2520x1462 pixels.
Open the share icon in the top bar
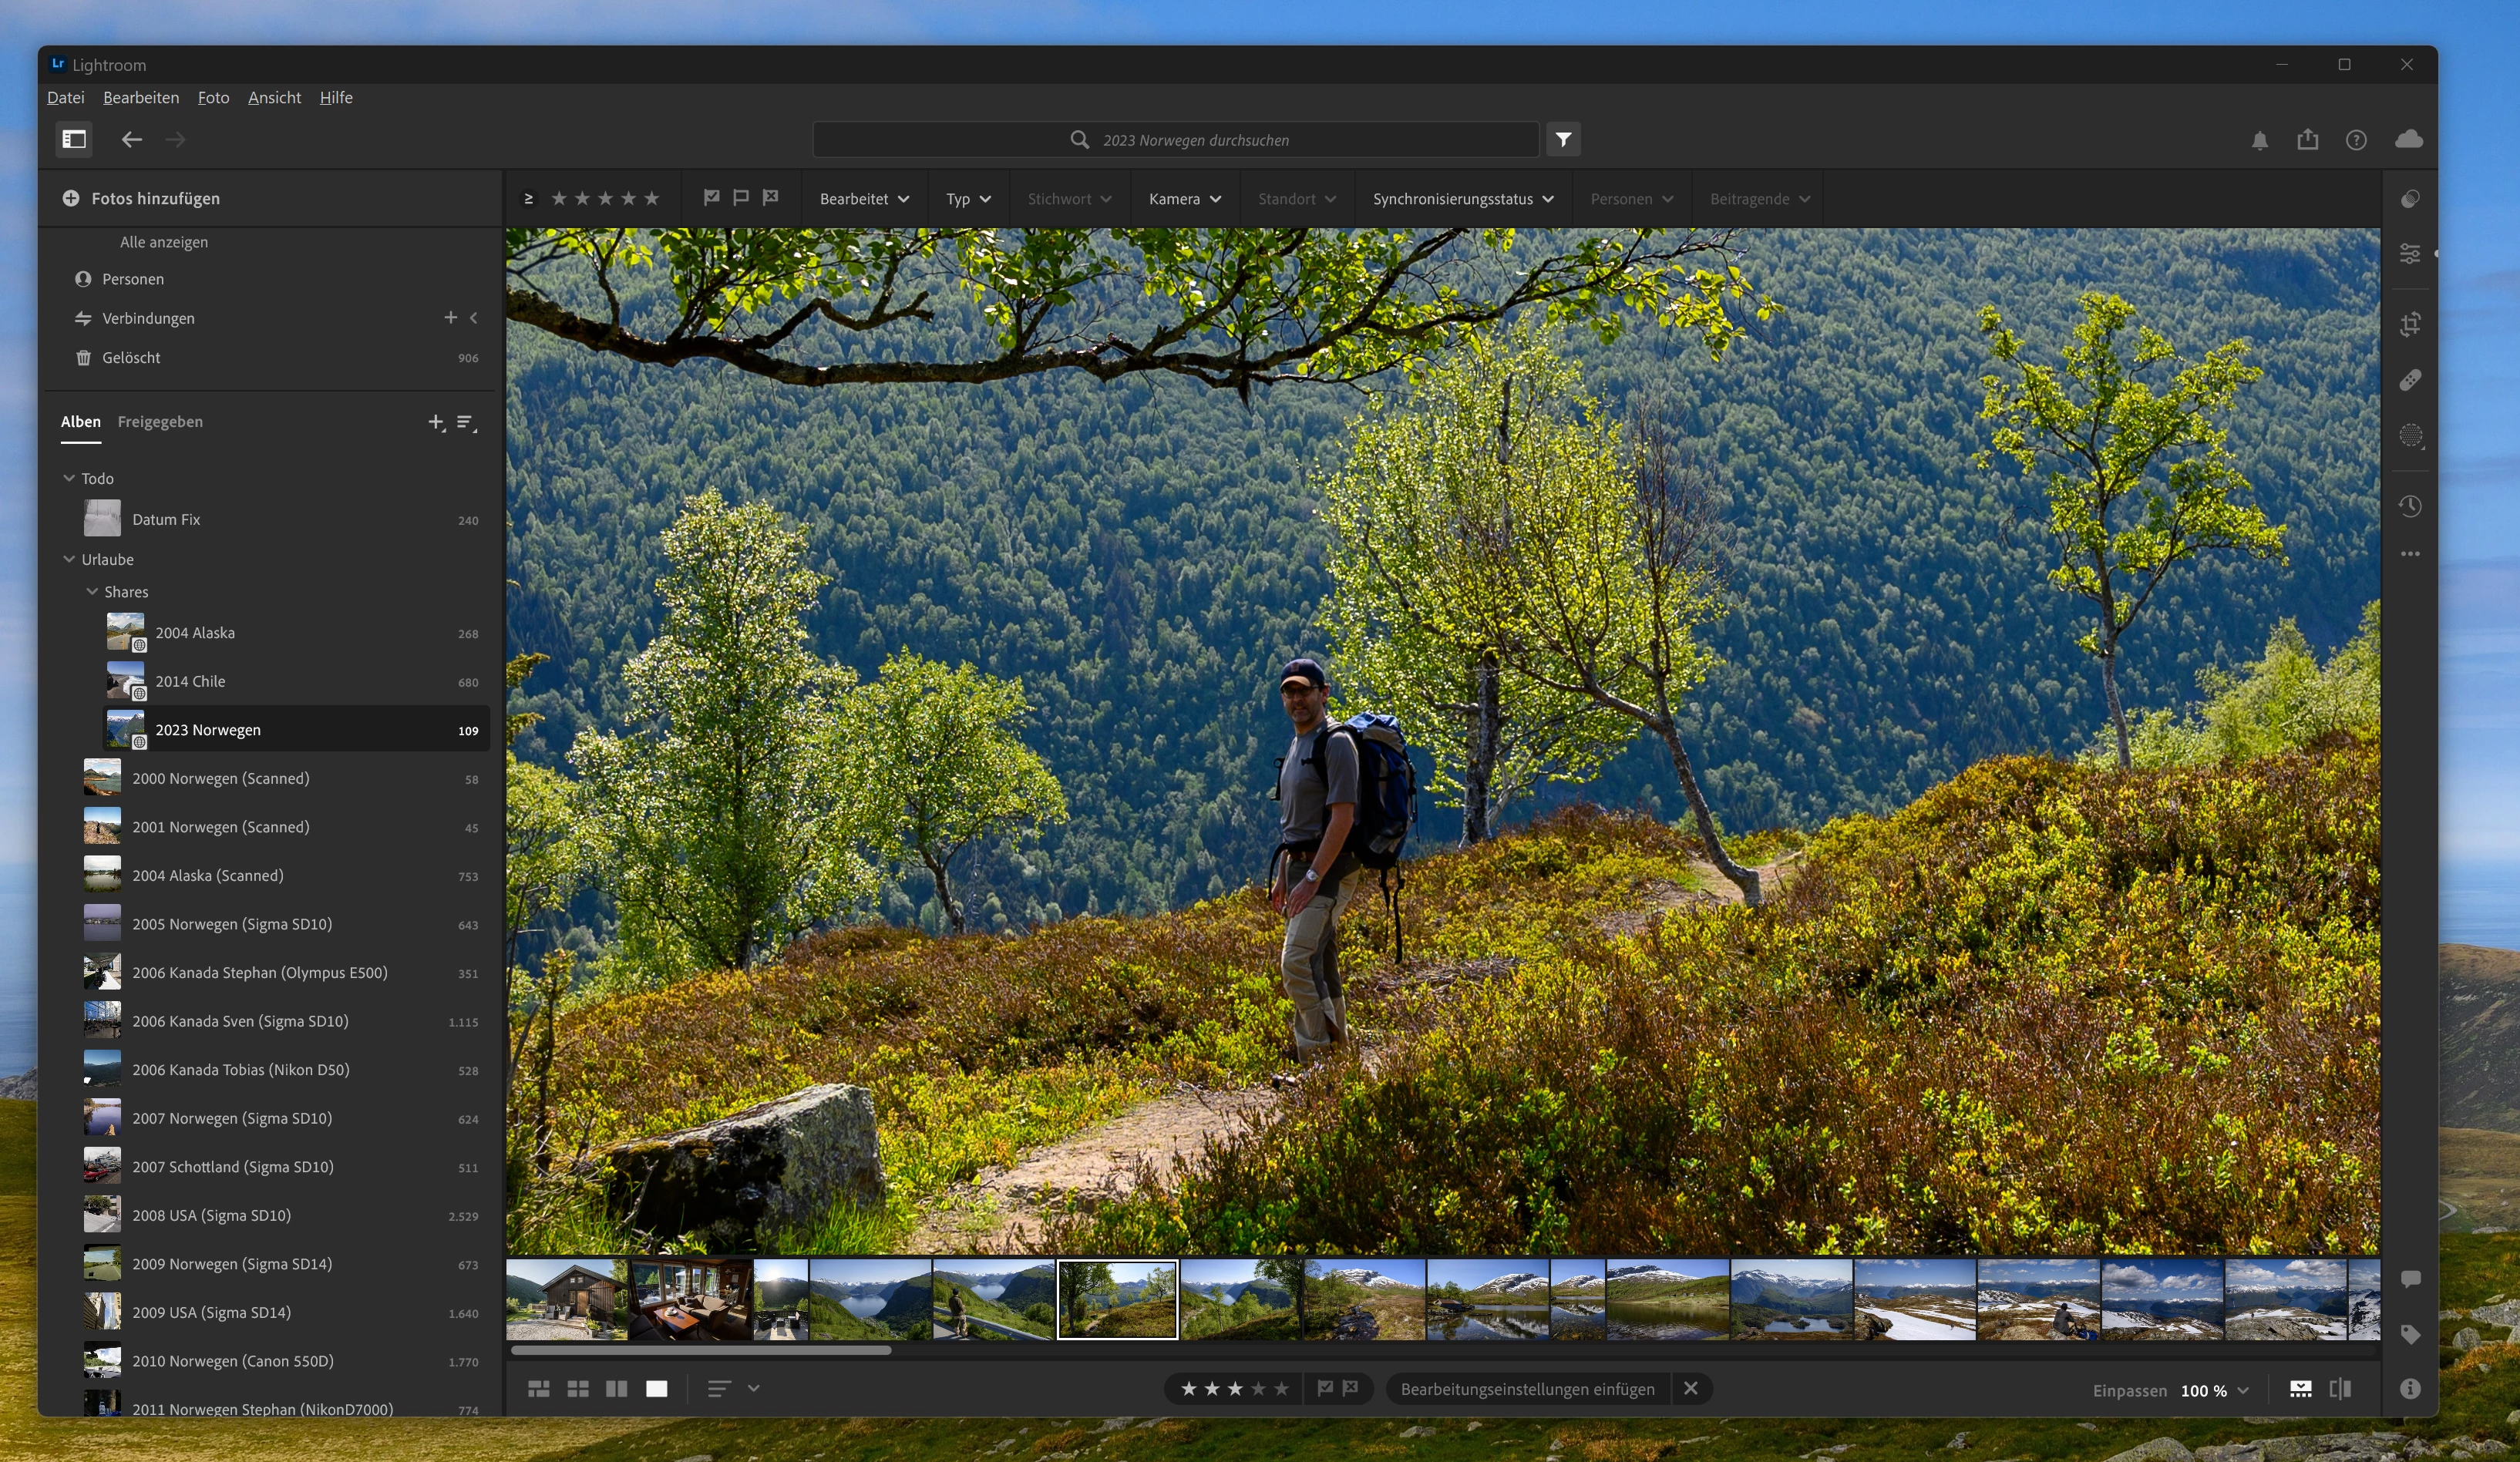[x=2308, y=139]
